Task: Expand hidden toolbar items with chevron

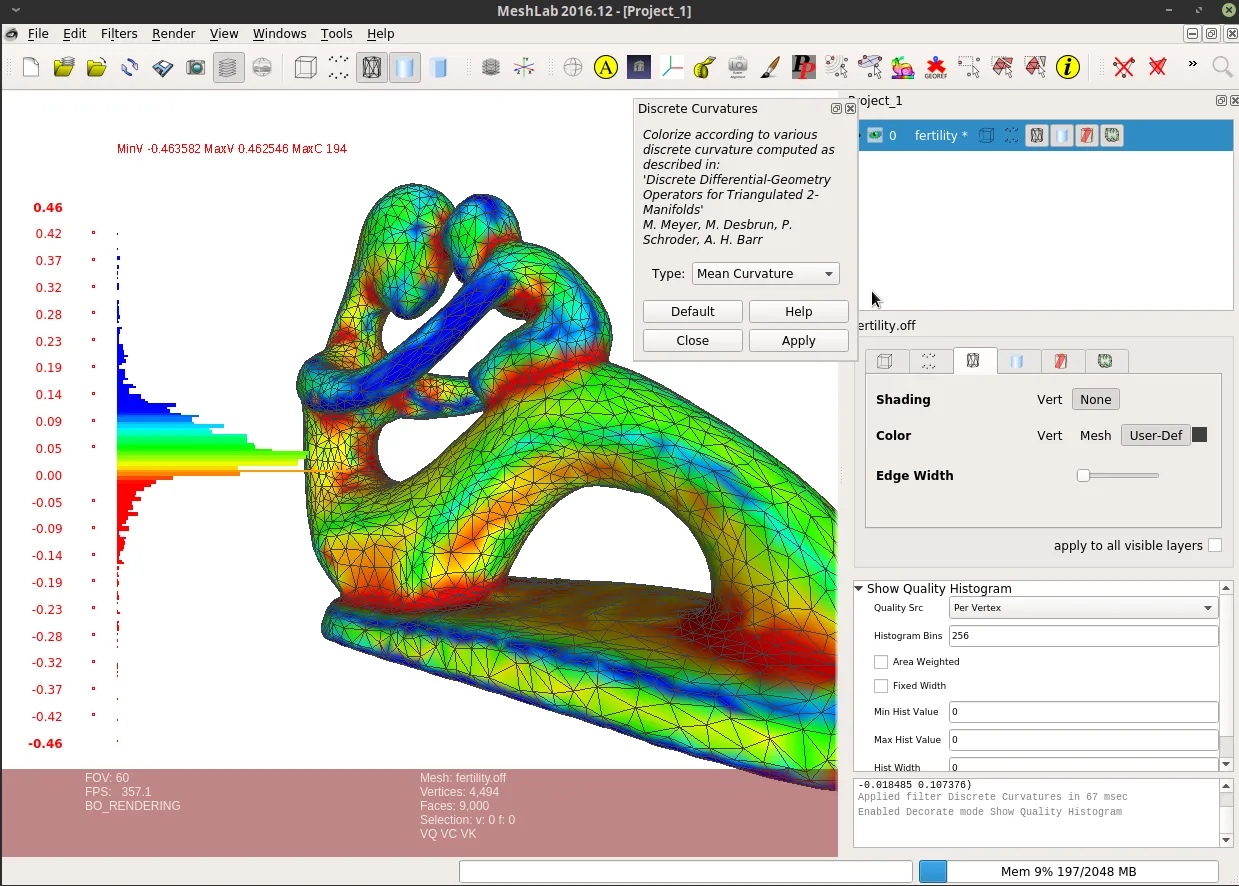Action: (1192, 64)
